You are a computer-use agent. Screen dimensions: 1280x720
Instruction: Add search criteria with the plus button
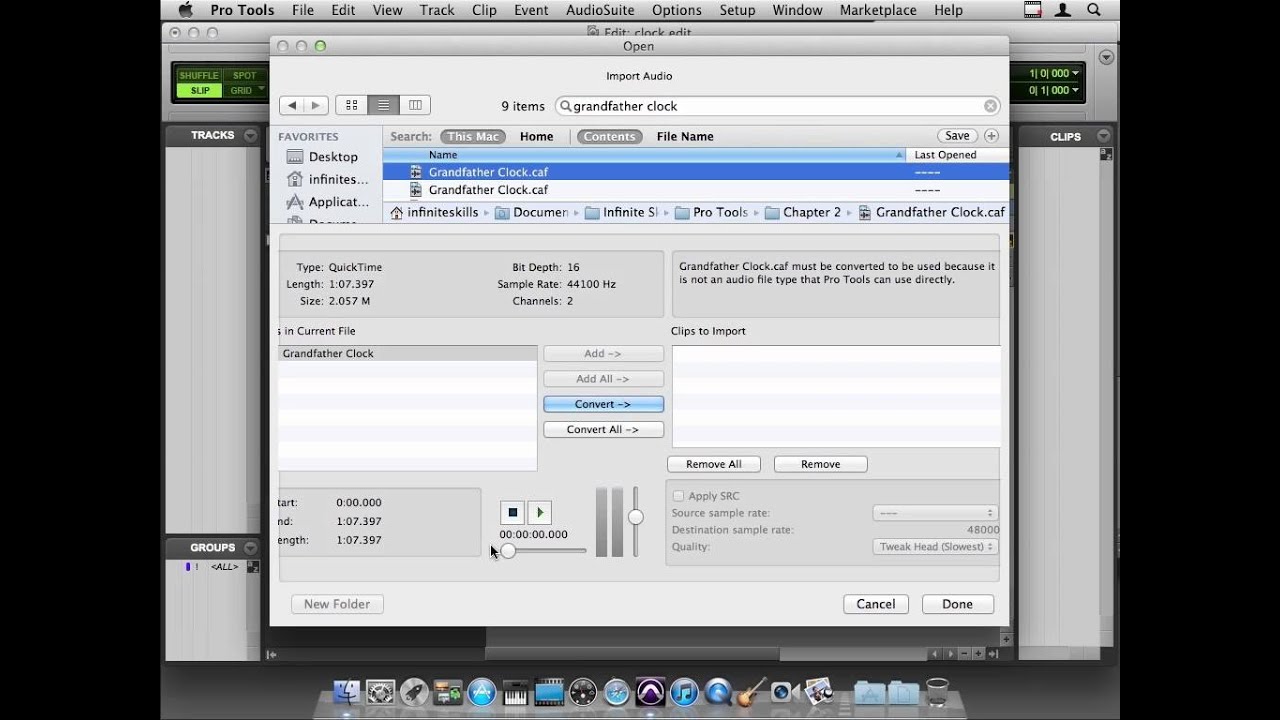click(x=991, y=136)
